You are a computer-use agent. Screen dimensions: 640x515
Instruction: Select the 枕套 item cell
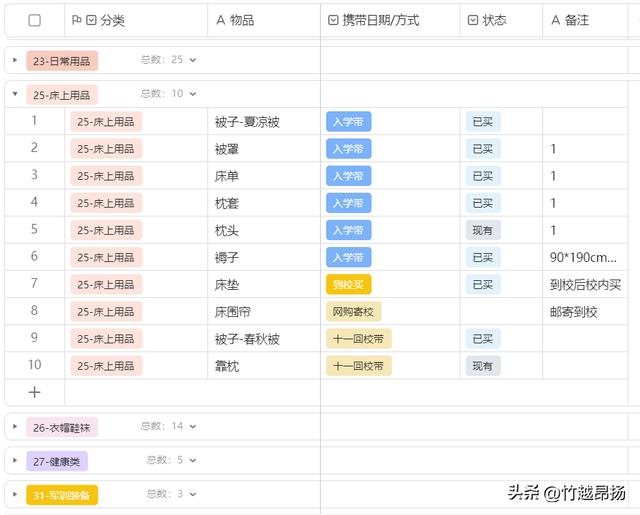(264, 203)
